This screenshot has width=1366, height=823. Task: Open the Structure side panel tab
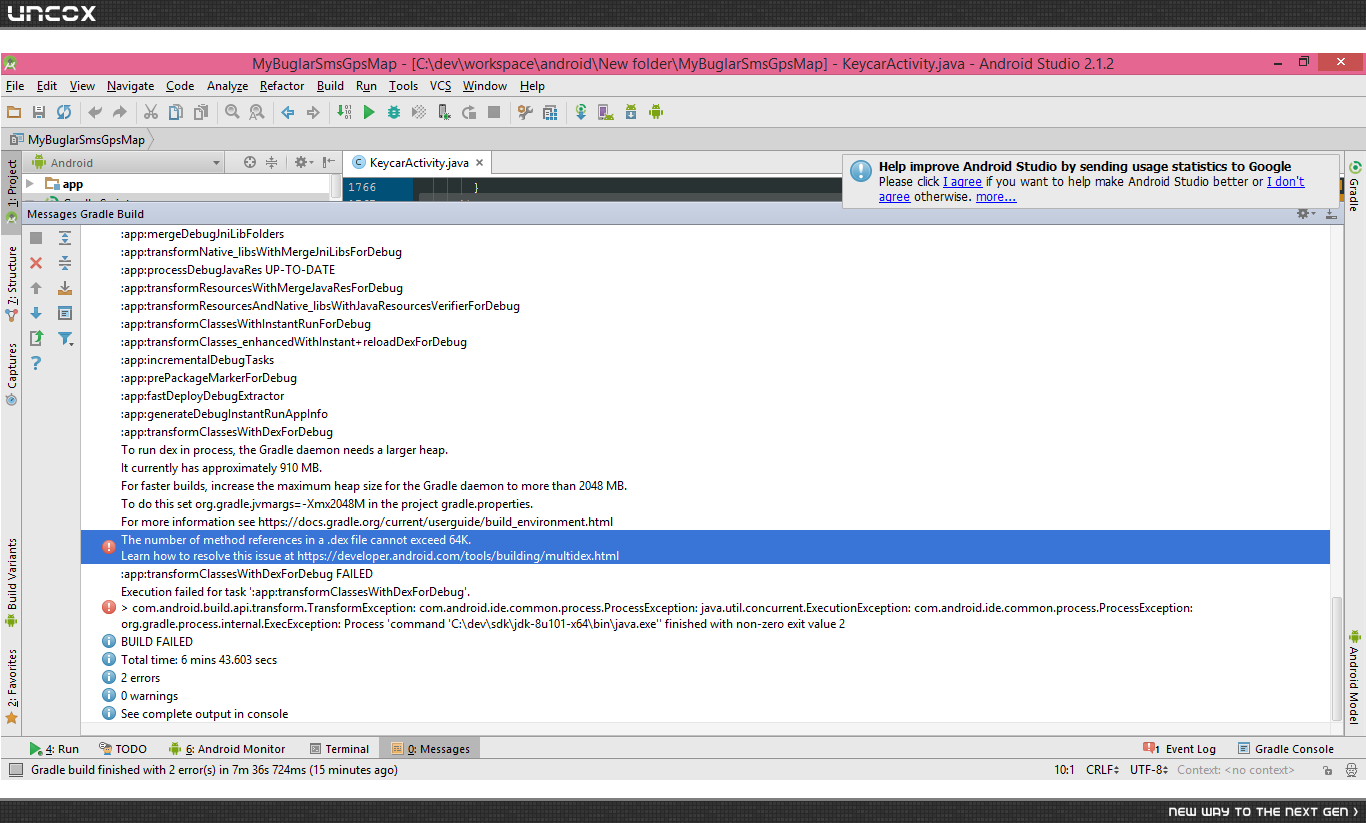point(12,283)
